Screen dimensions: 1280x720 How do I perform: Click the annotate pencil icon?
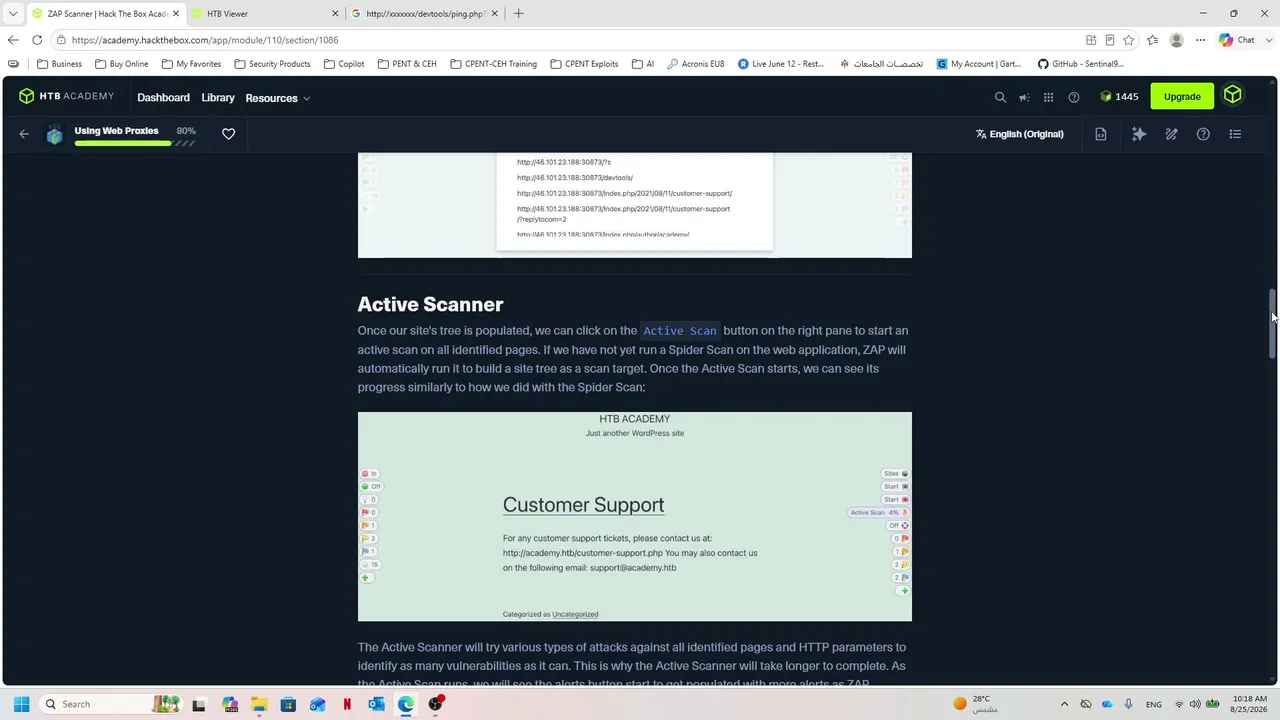coord(1171,134)
